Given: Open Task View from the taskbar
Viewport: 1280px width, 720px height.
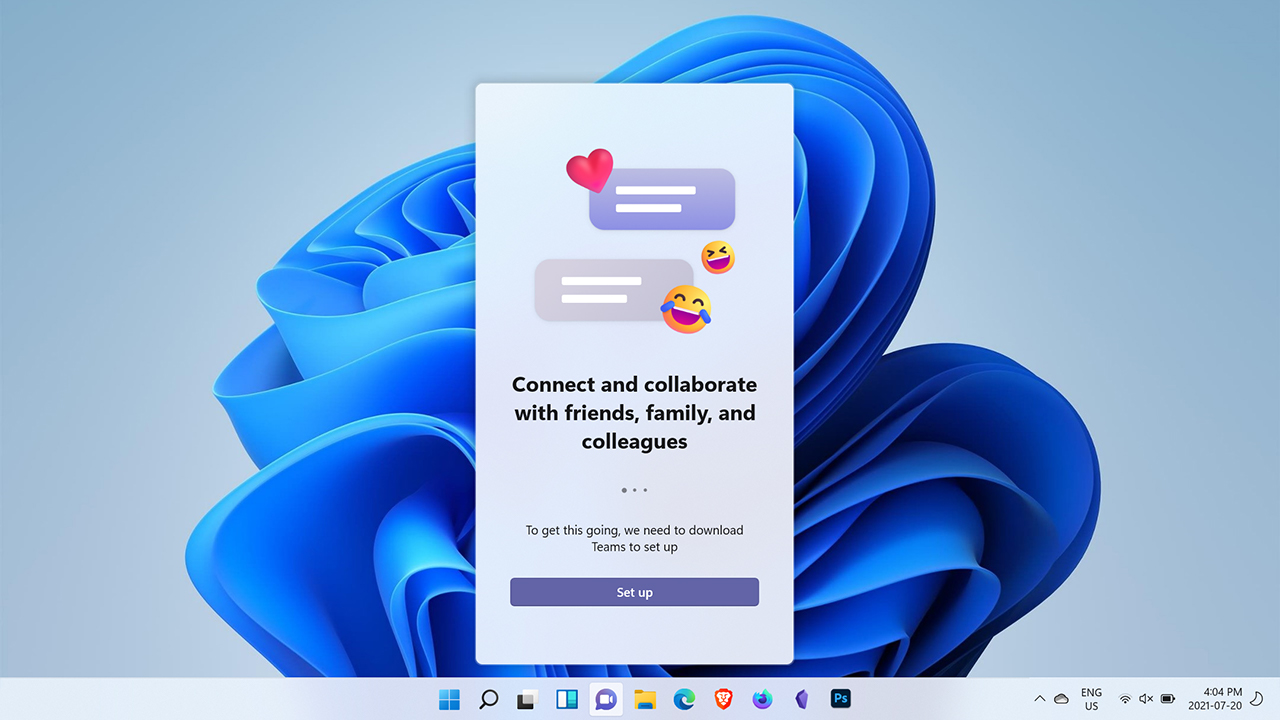Looking at the screenshot, I should click(x=527, y=699).
